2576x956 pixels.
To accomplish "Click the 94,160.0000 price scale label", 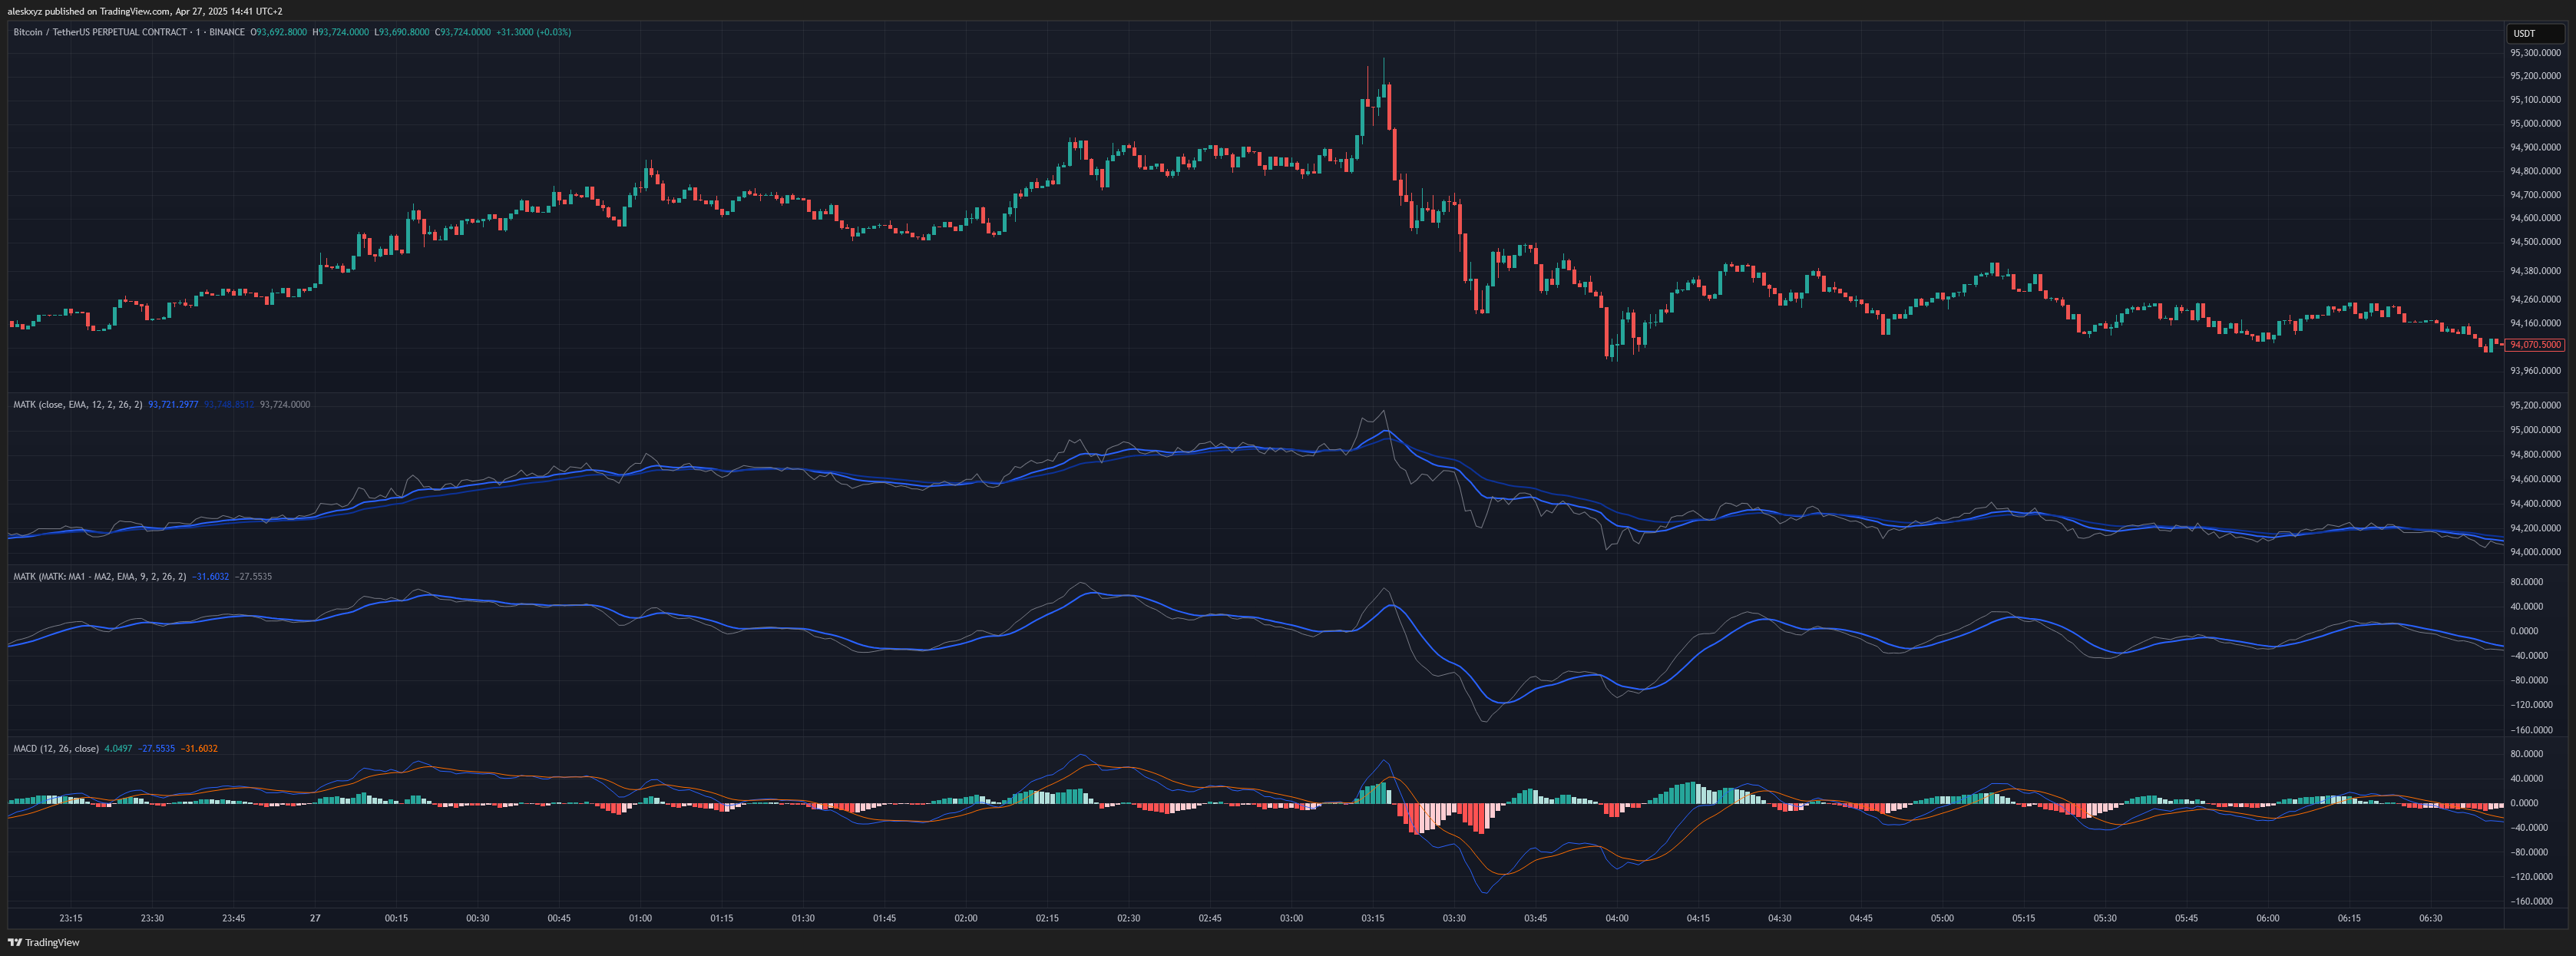I will pos(2535,323).
